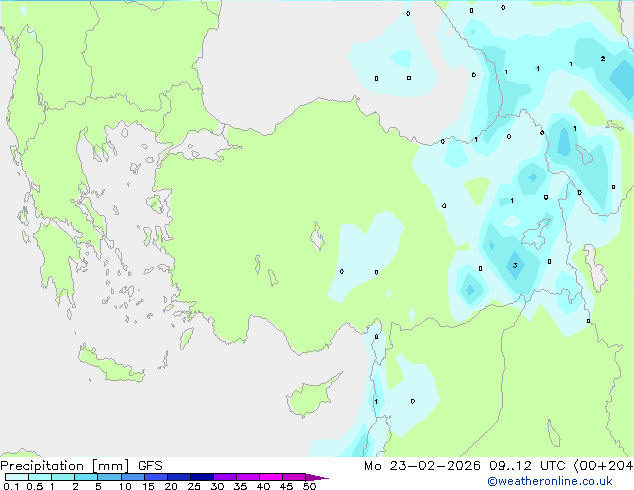Click the 1 to 2 mm legend swatch
Viewport: 634px width, 490px height.
[x=63, y=477]
